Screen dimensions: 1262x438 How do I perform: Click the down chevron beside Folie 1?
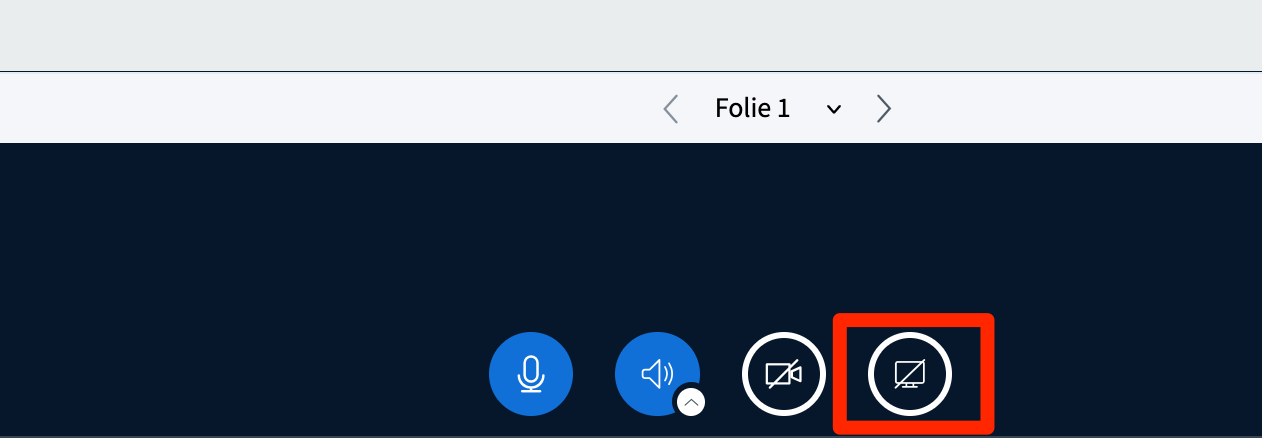[x=833, y=109]
